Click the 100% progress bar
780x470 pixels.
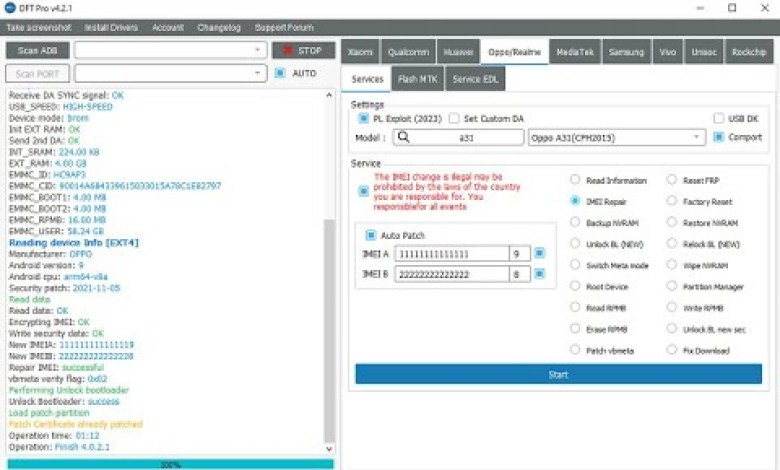[x=170, y=465]
